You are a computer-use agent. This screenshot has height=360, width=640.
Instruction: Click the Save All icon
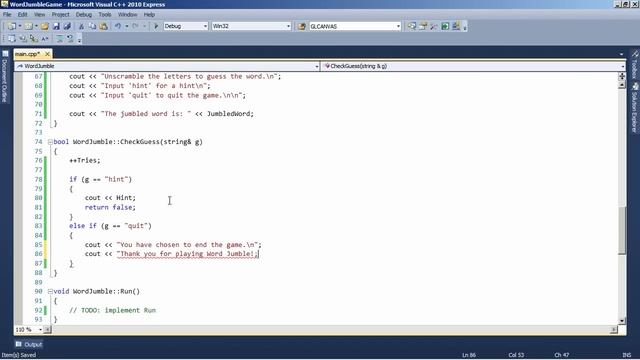[x=67, y=26]
